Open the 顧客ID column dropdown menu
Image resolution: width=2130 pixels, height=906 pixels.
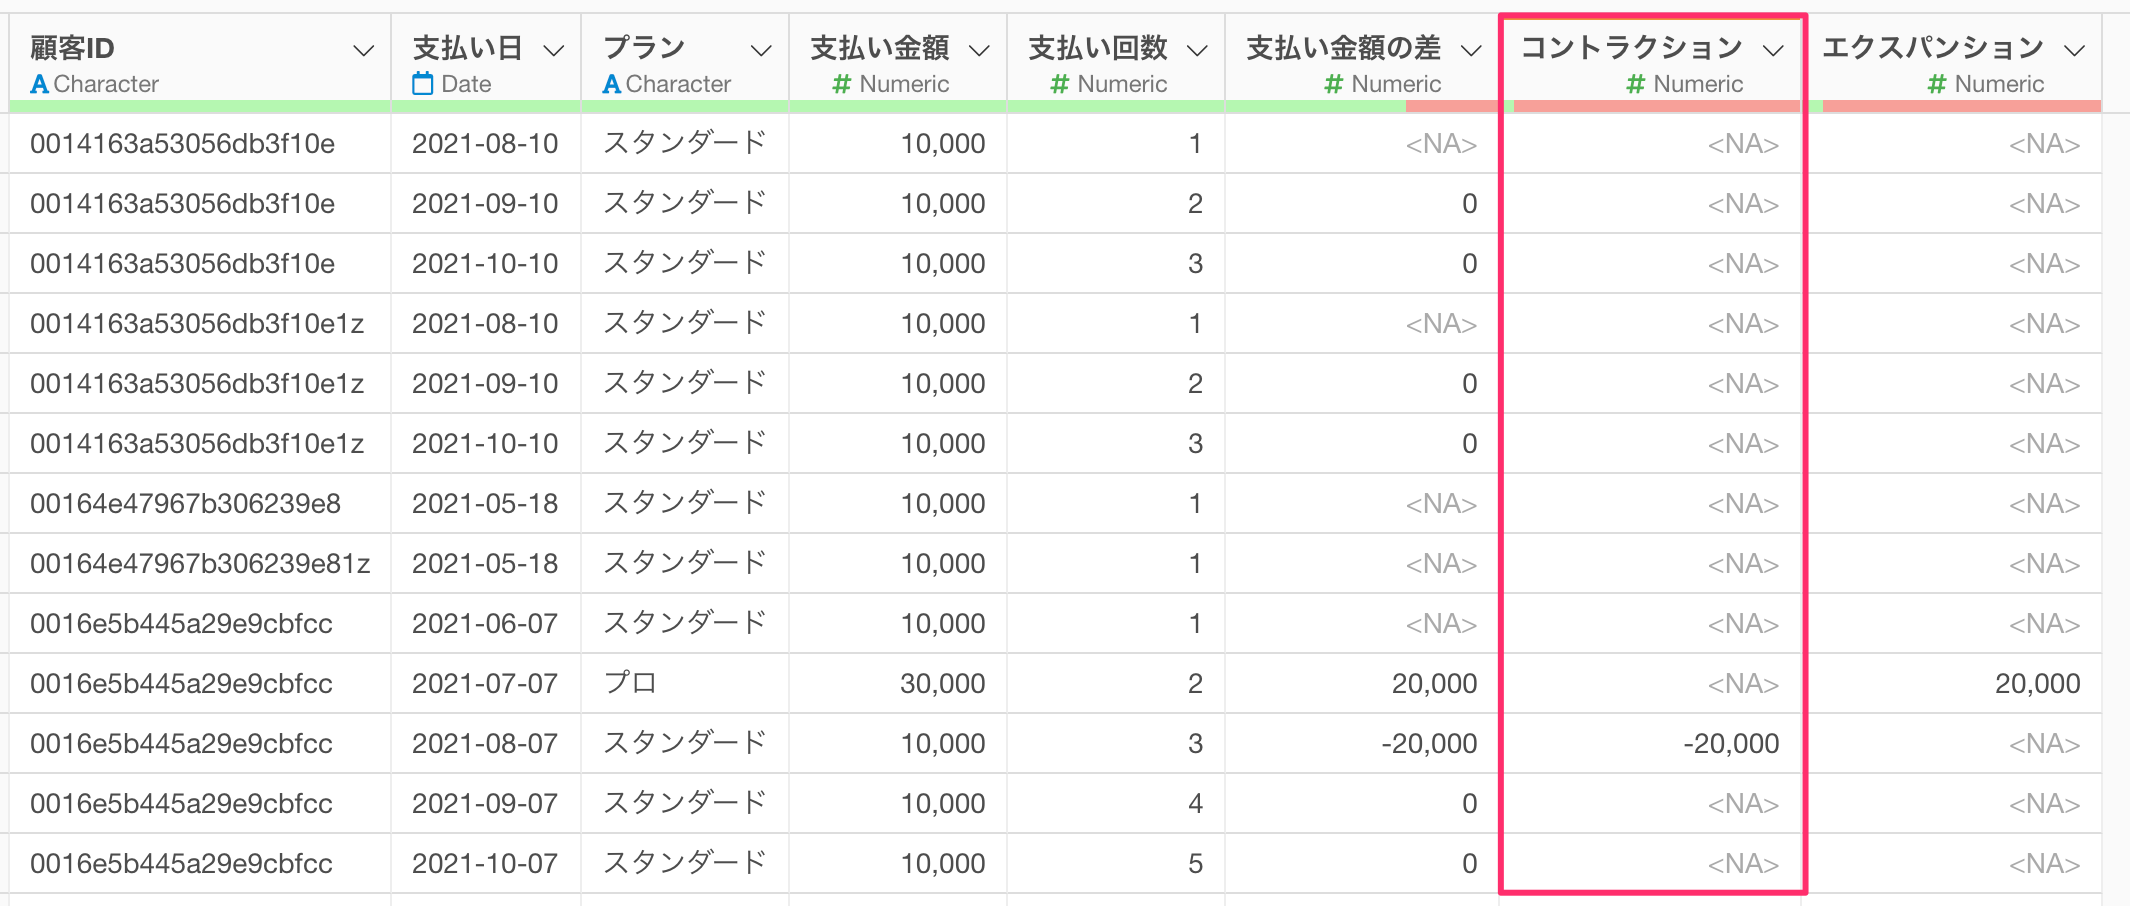tap(364, 50)
